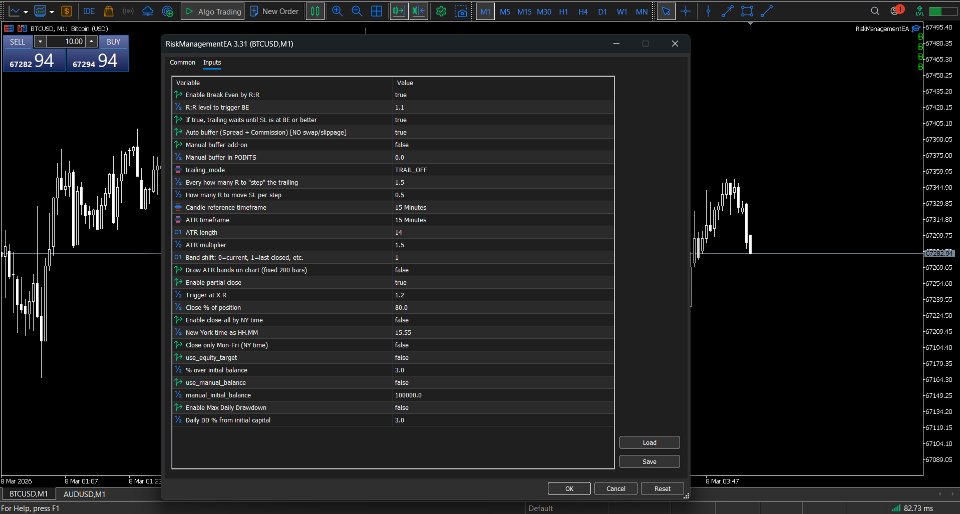Screen dimensions: 960x514
Task: Confirm dialog with OK button
Action: (569, 488)
